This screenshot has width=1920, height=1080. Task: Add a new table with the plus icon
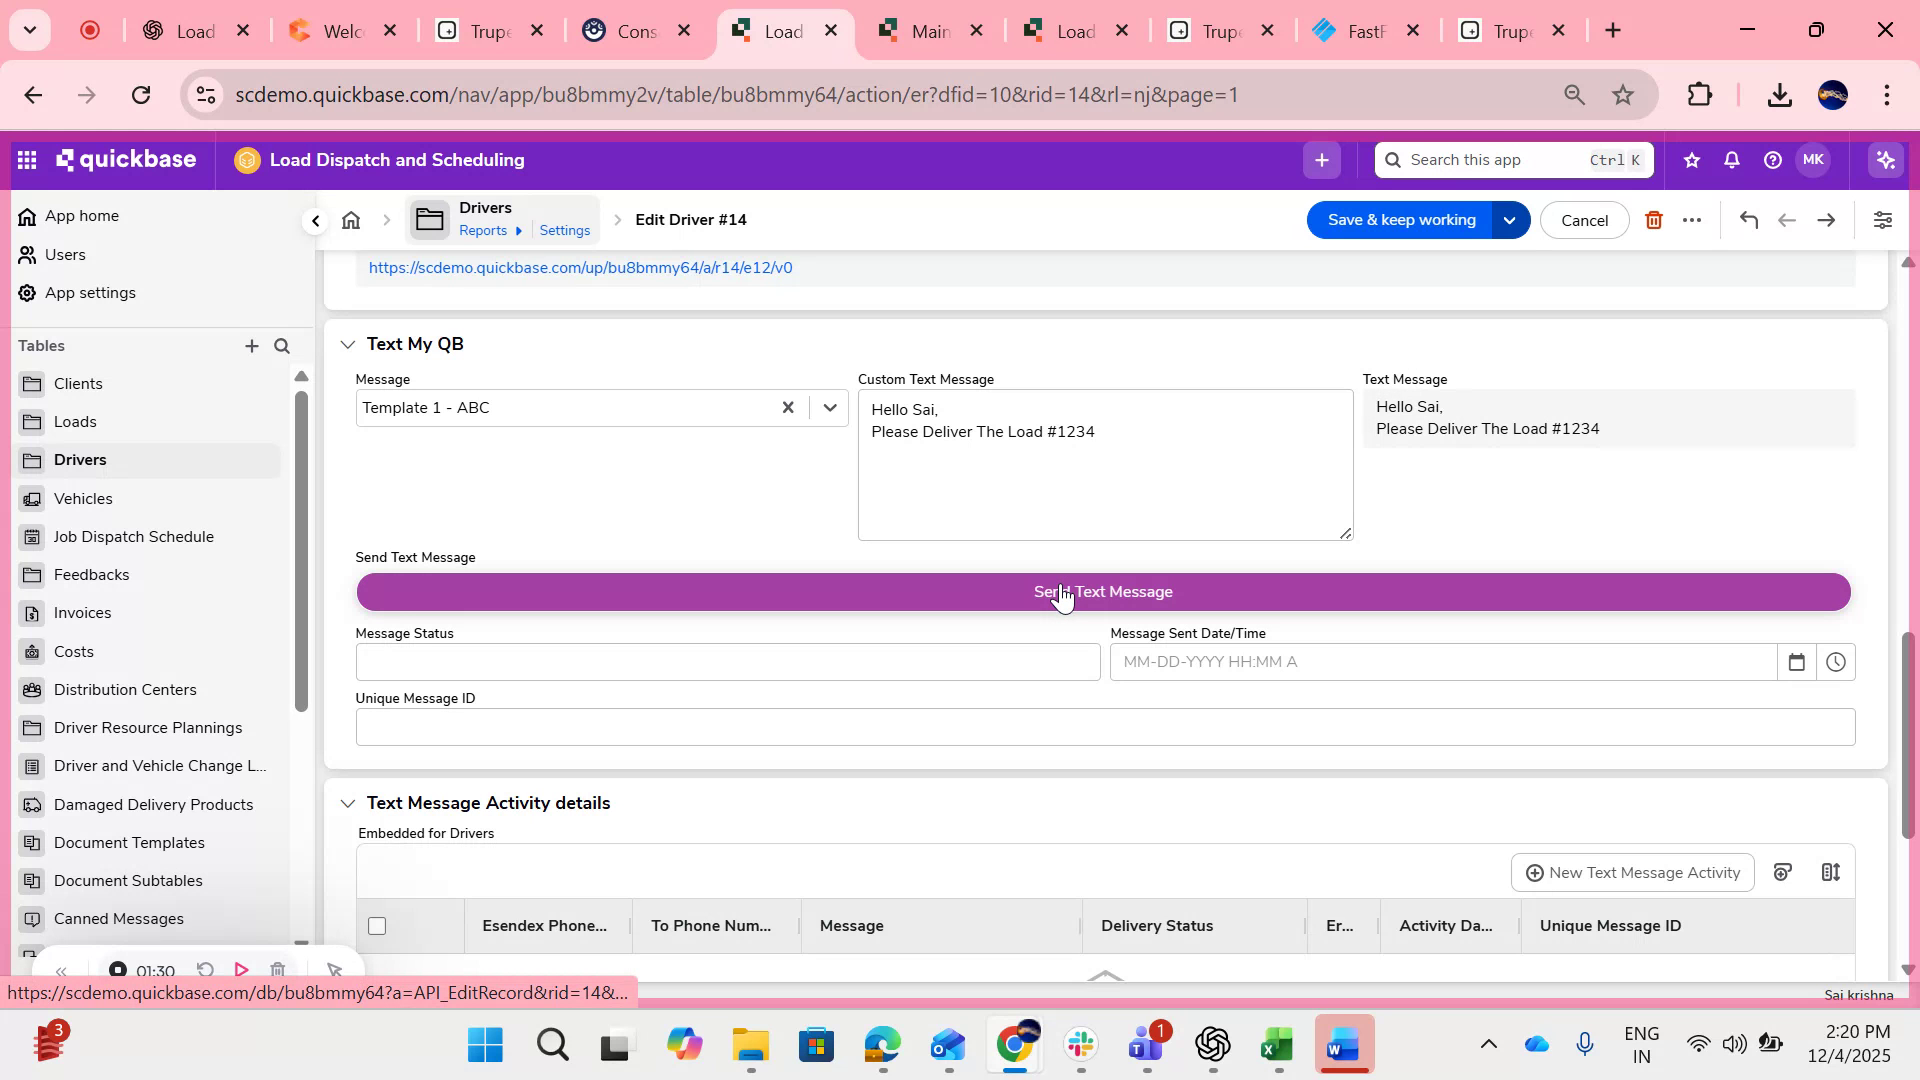252,346
